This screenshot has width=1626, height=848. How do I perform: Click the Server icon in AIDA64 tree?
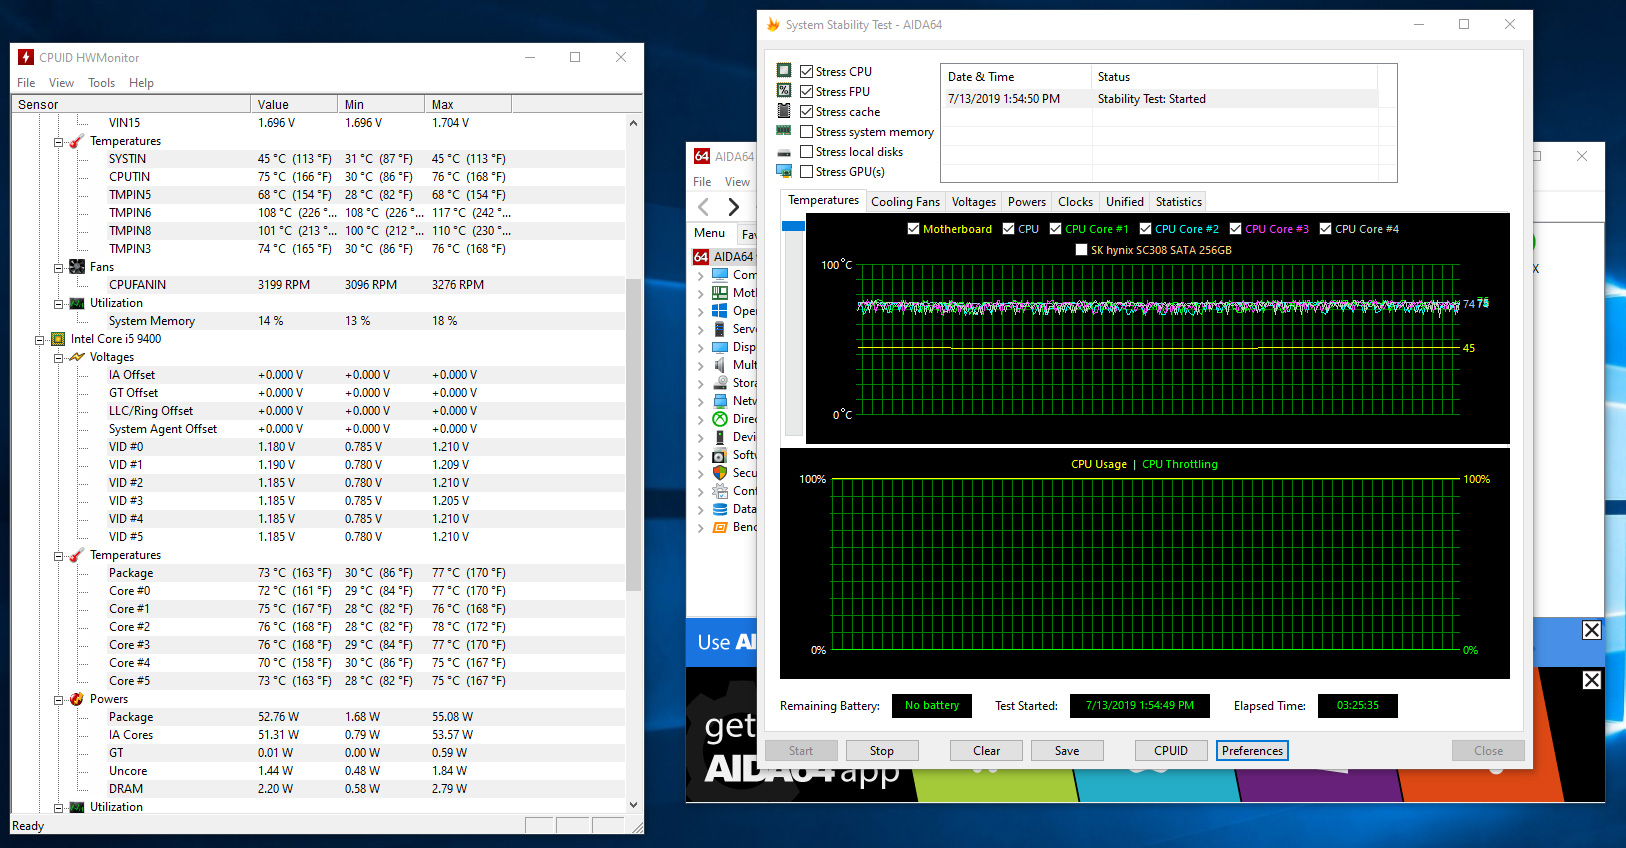720,329
